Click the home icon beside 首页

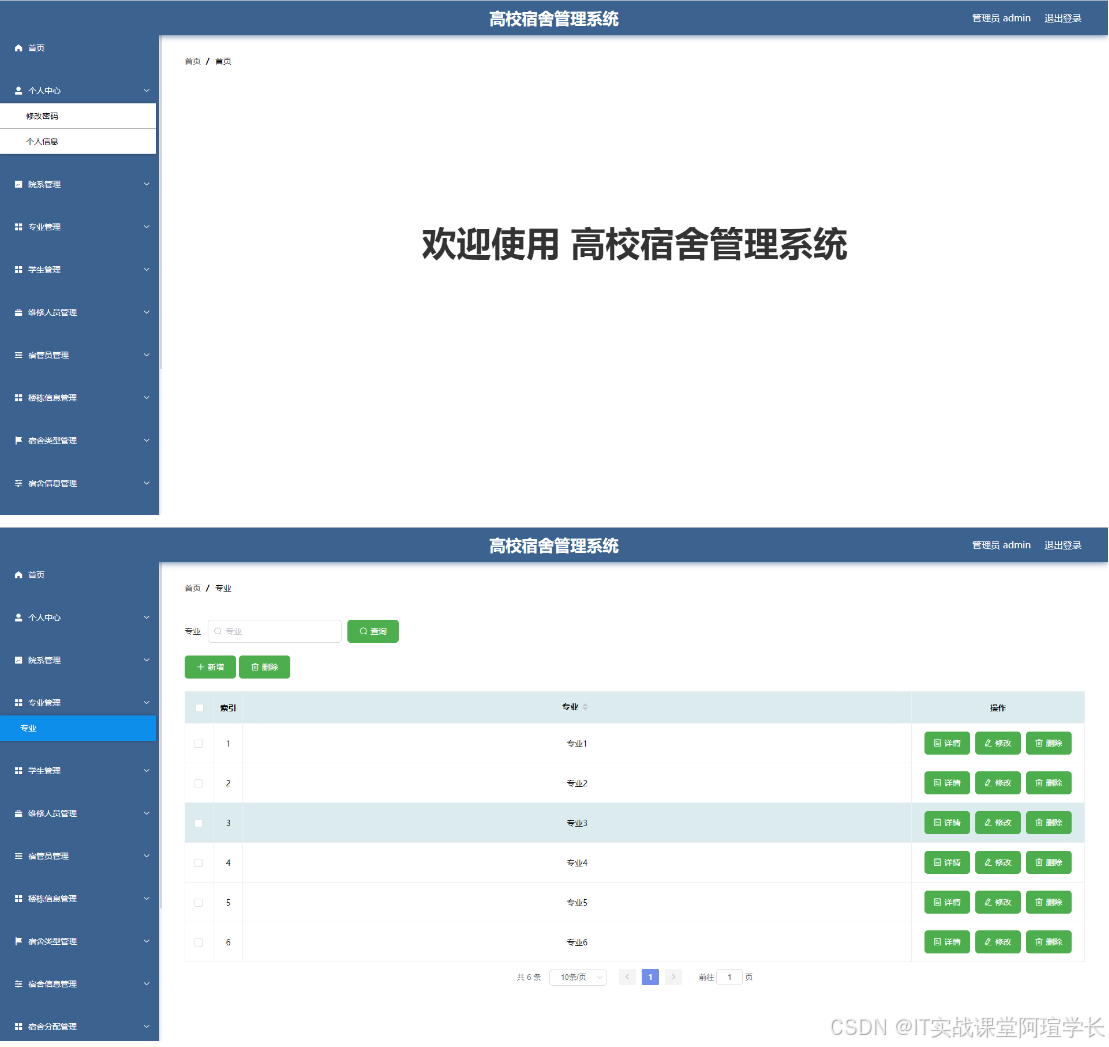pyautogui.click(x=17, y=47)
